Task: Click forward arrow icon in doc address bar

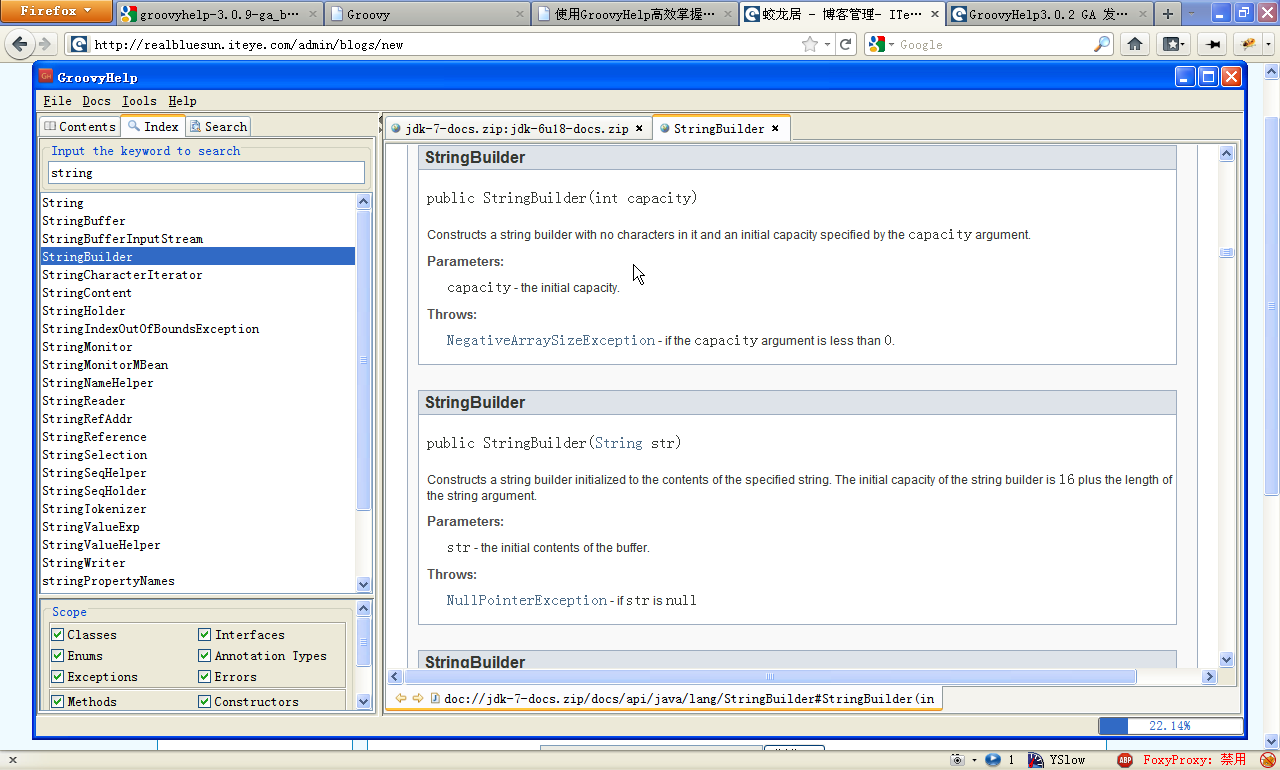Action: point(418,698)
